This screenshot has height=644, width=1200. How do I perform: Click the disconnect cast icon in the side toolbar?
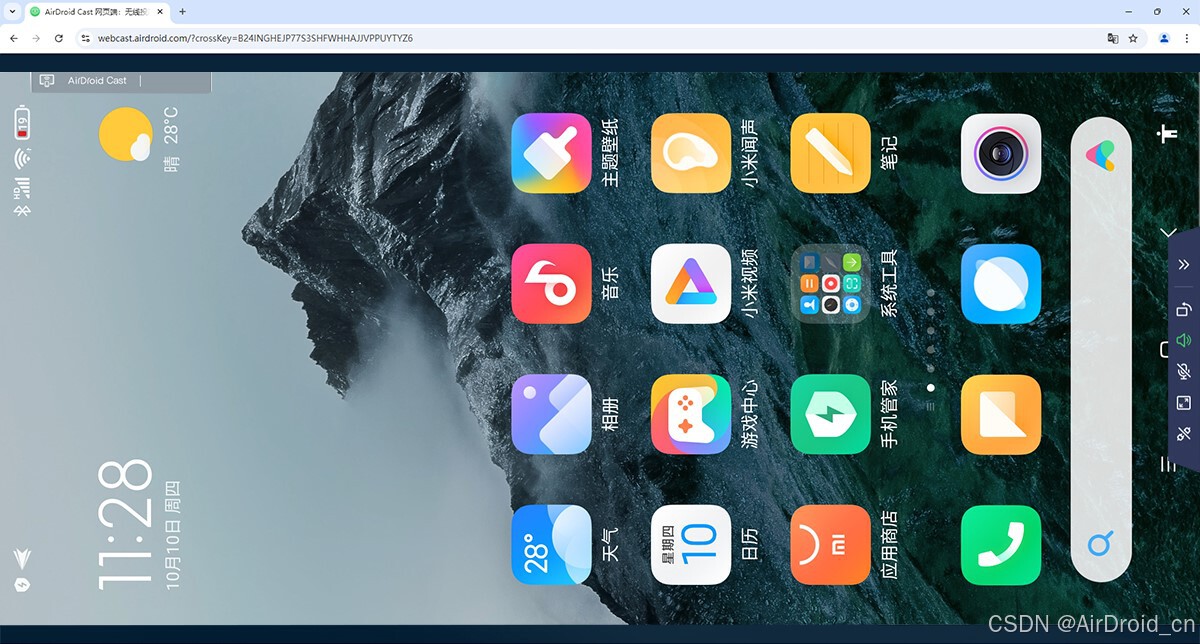click(x=1184, y=434)
